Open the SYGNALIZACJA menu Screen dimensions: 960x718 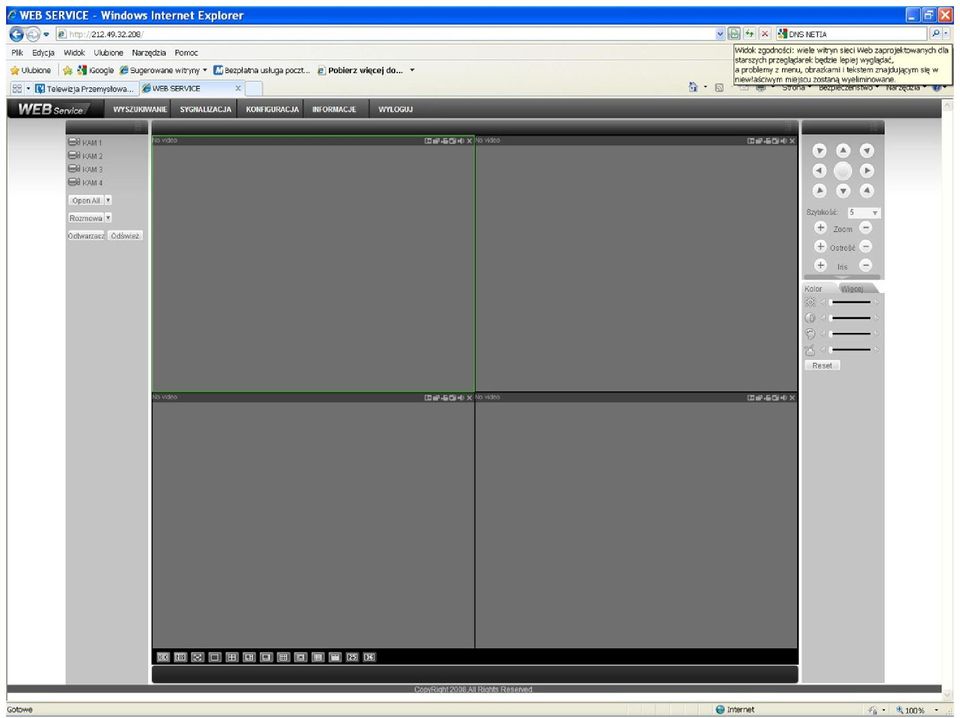[x=206, y=109]
